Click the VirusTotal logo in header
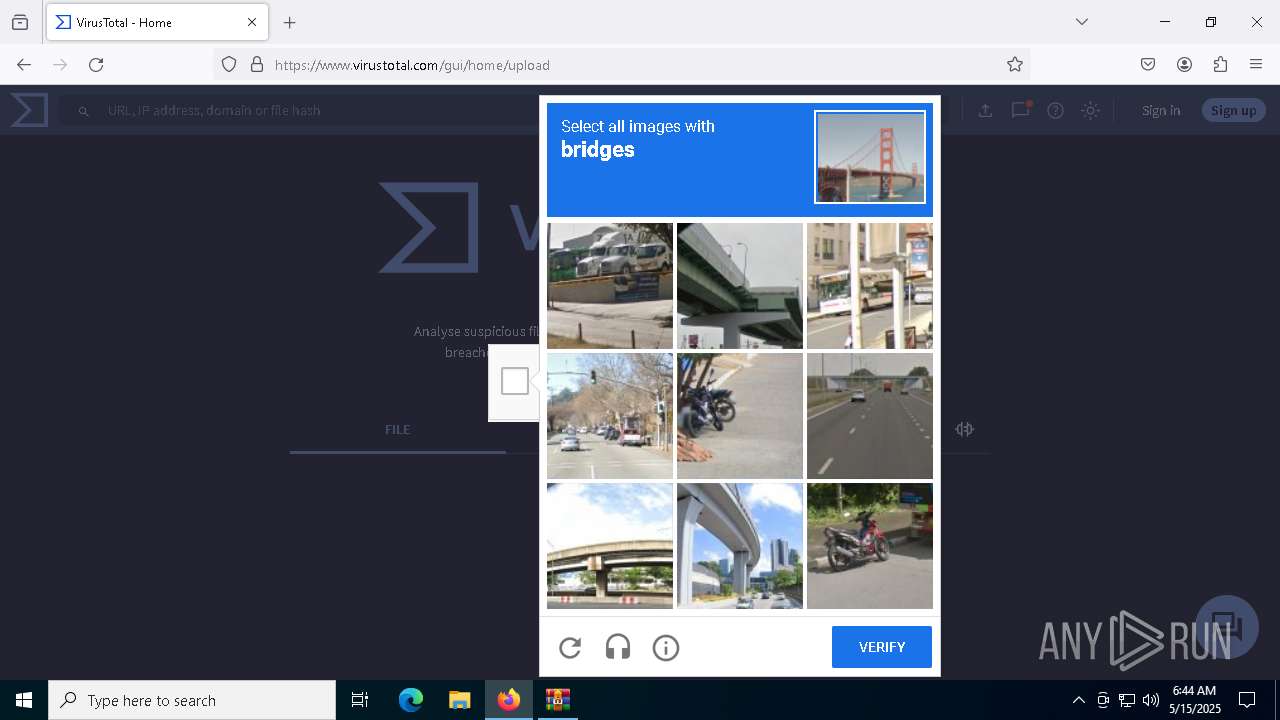Screen dimensions: 1280x720 click(x=29, y=110)
